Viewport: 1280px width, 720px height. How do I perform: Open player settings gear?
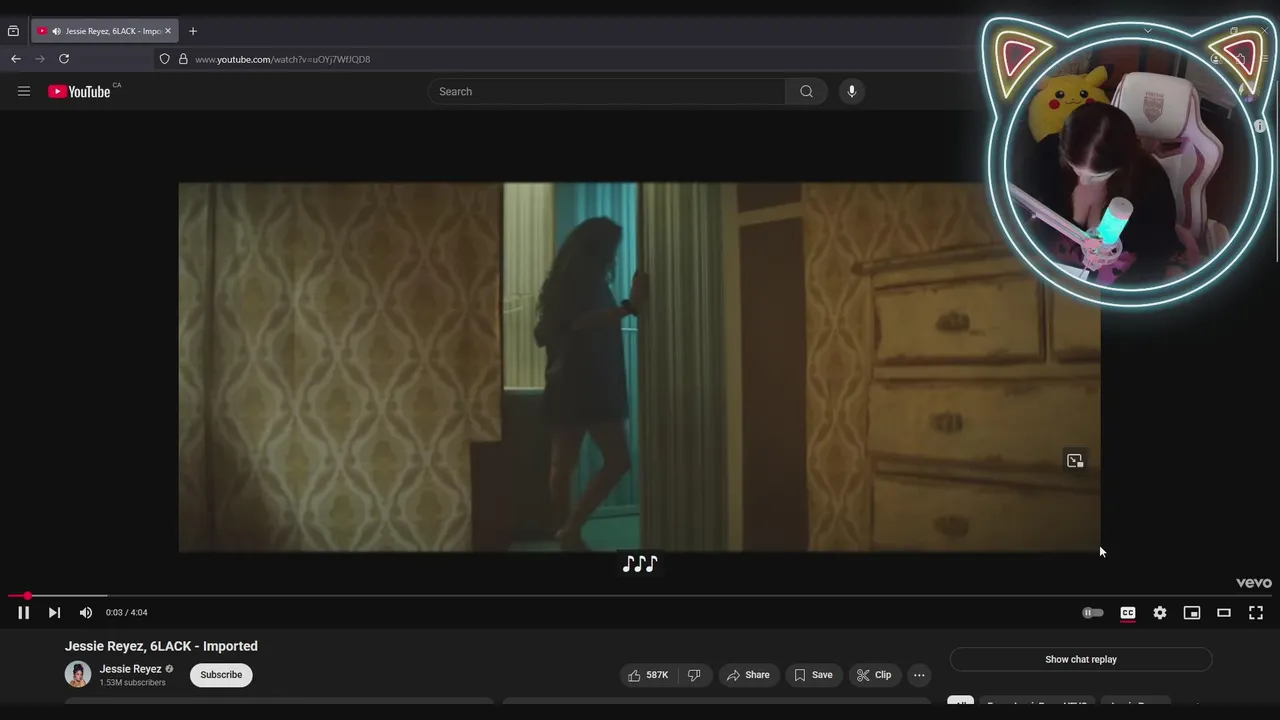tap(1160, 613)
